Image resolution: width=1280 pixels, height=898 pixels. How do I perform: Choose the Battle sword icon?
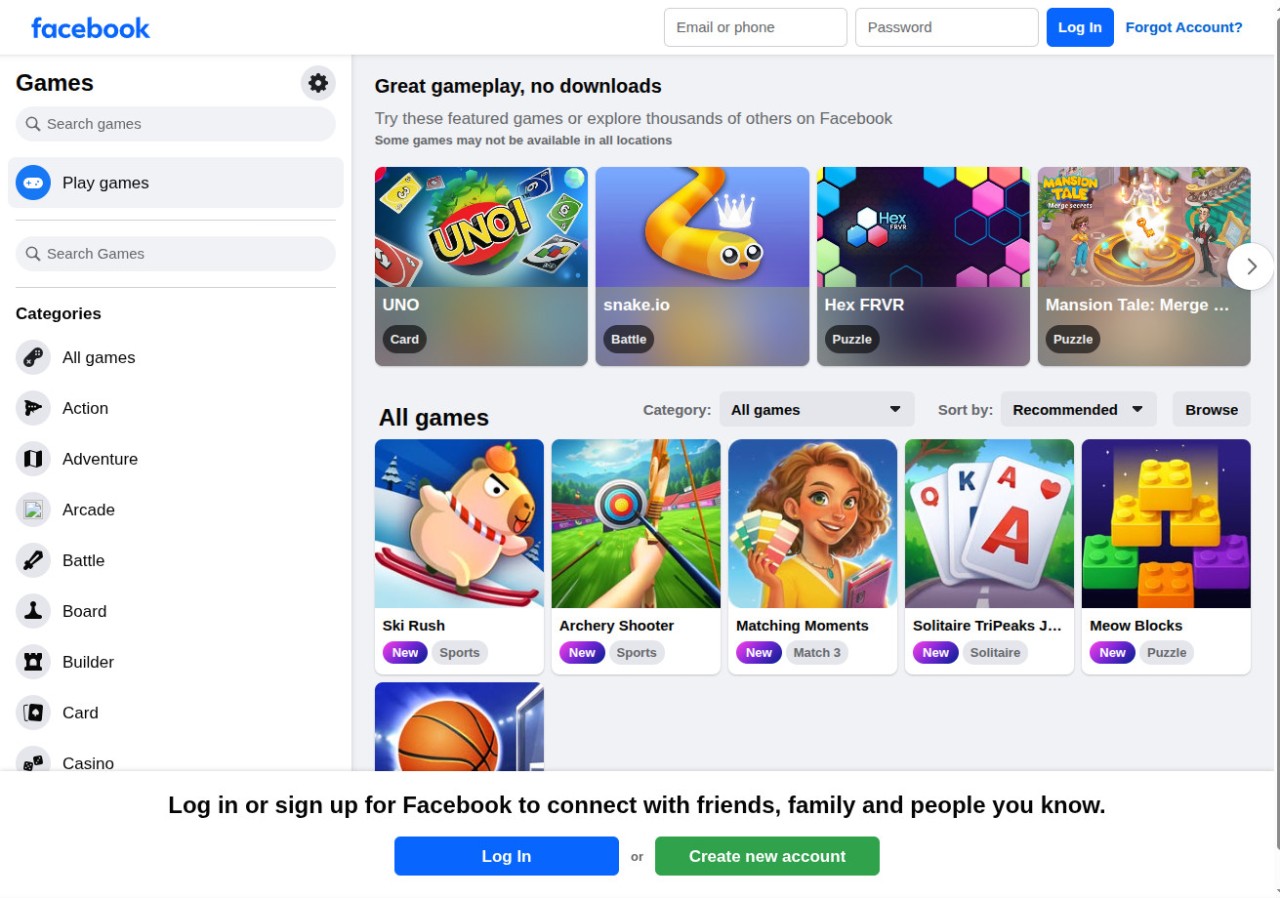coord(33,560)
